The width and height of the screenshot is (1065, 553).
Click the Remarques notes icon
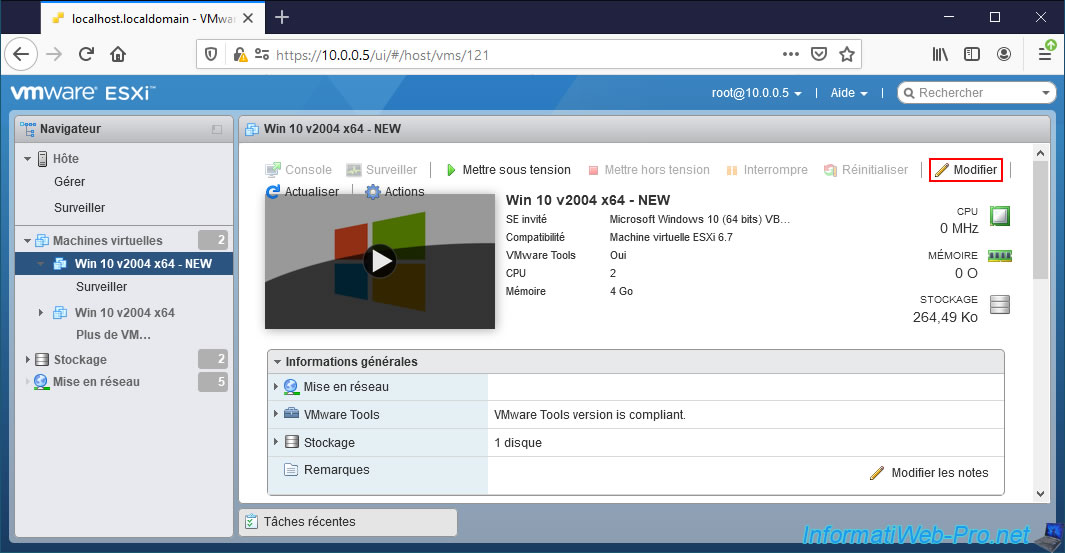291,469
